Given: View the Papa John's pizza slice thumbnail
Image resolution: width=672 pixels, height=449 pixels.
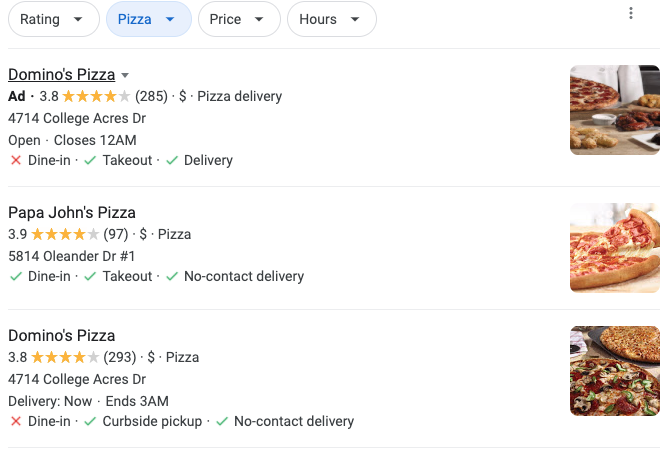Looking at the screenshot, I should coord(614,247).
